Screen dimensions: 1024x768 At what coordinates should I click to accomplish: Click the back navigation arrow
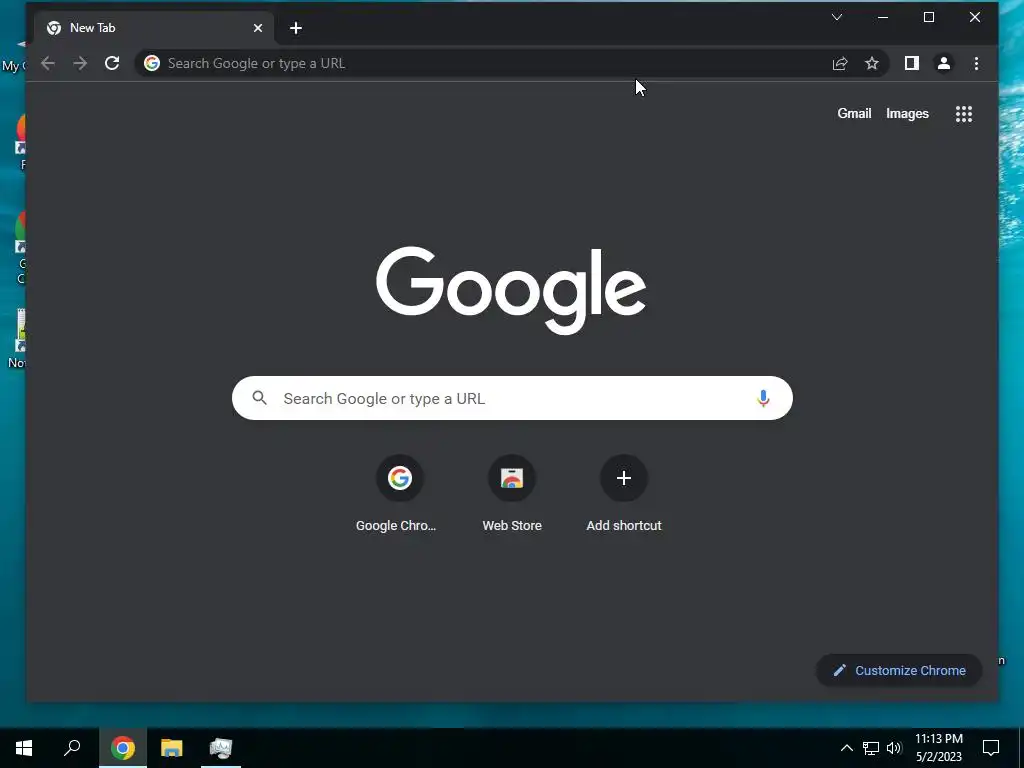(48, 63)
